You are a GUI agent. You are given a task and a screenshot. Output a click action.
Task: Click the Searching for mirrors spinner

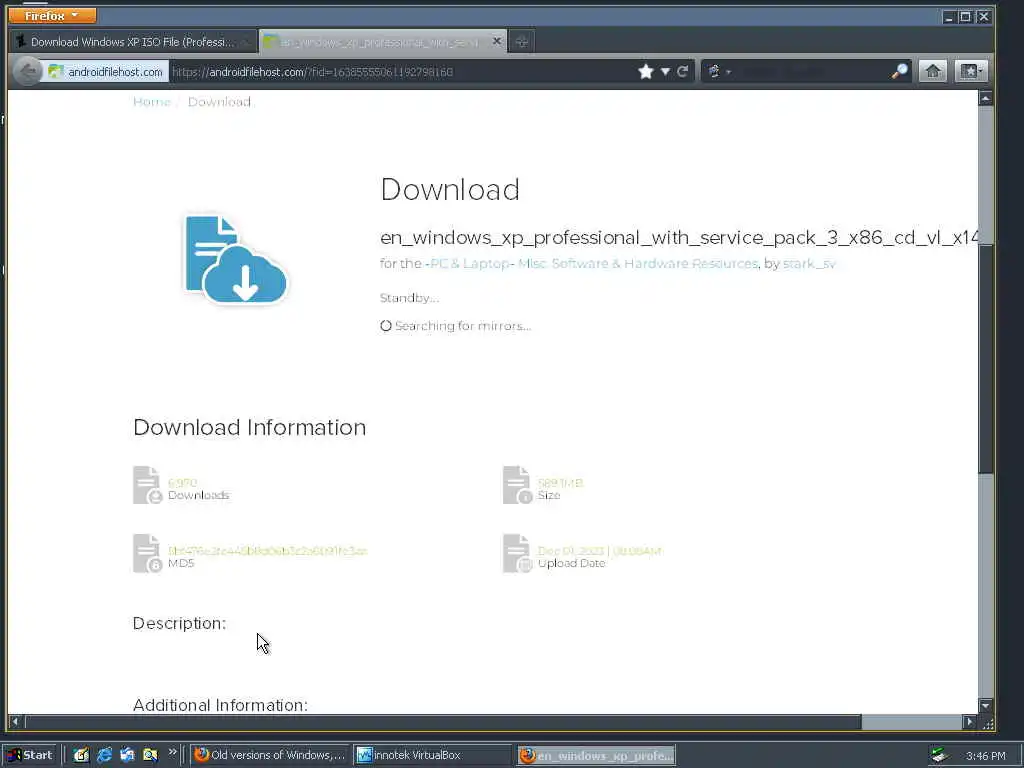point(386,326)
